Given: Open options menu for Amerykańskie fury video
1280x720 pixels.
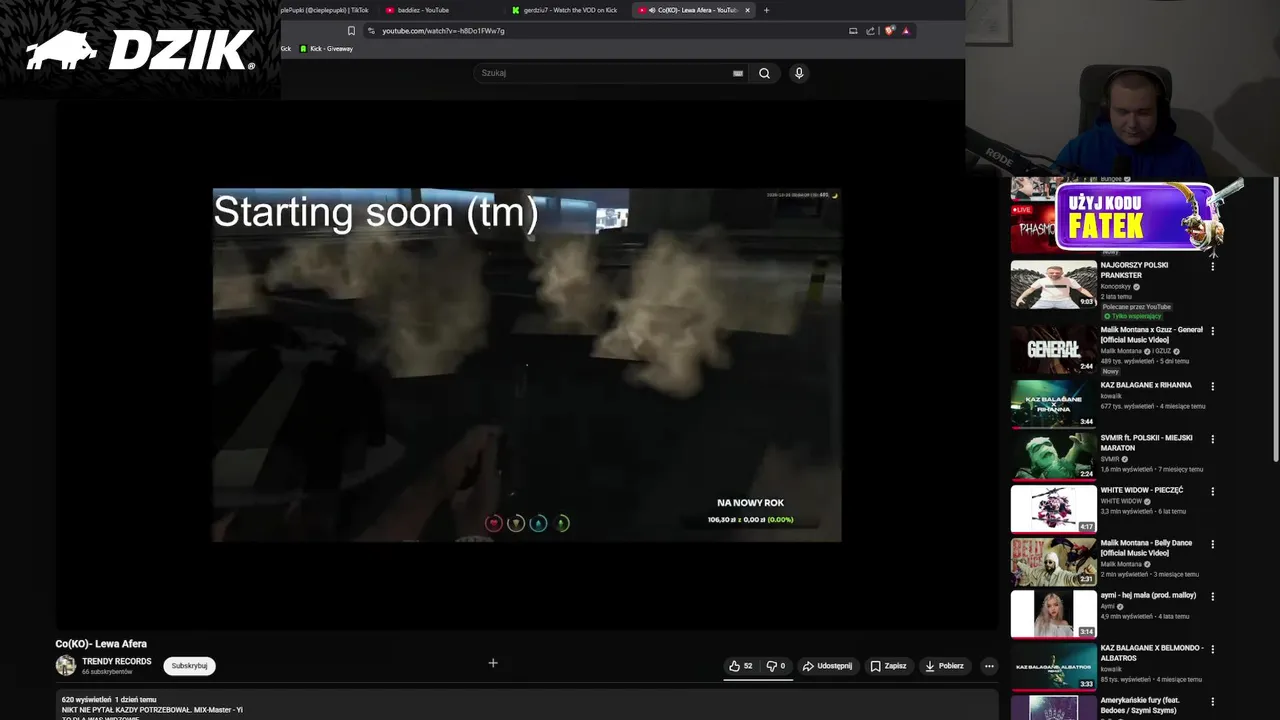Looking at the screenshot, I should tap(1213, 702).
